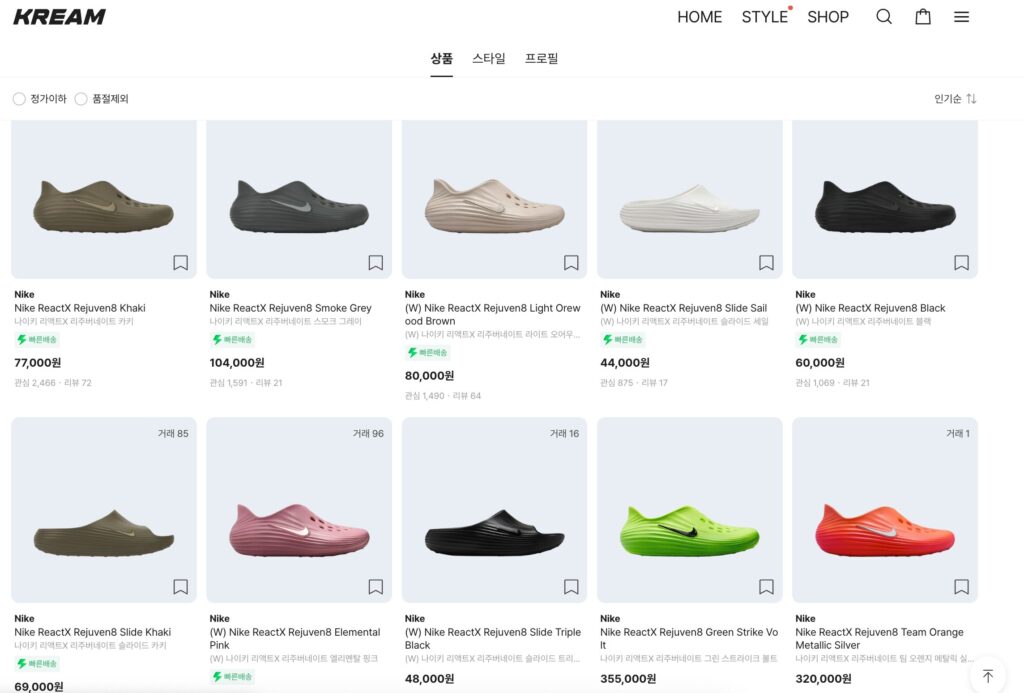The width and height of the screenshot is (1024, 693).
Task: Click the 355,000원 price
Action: (x=628, y=679)
